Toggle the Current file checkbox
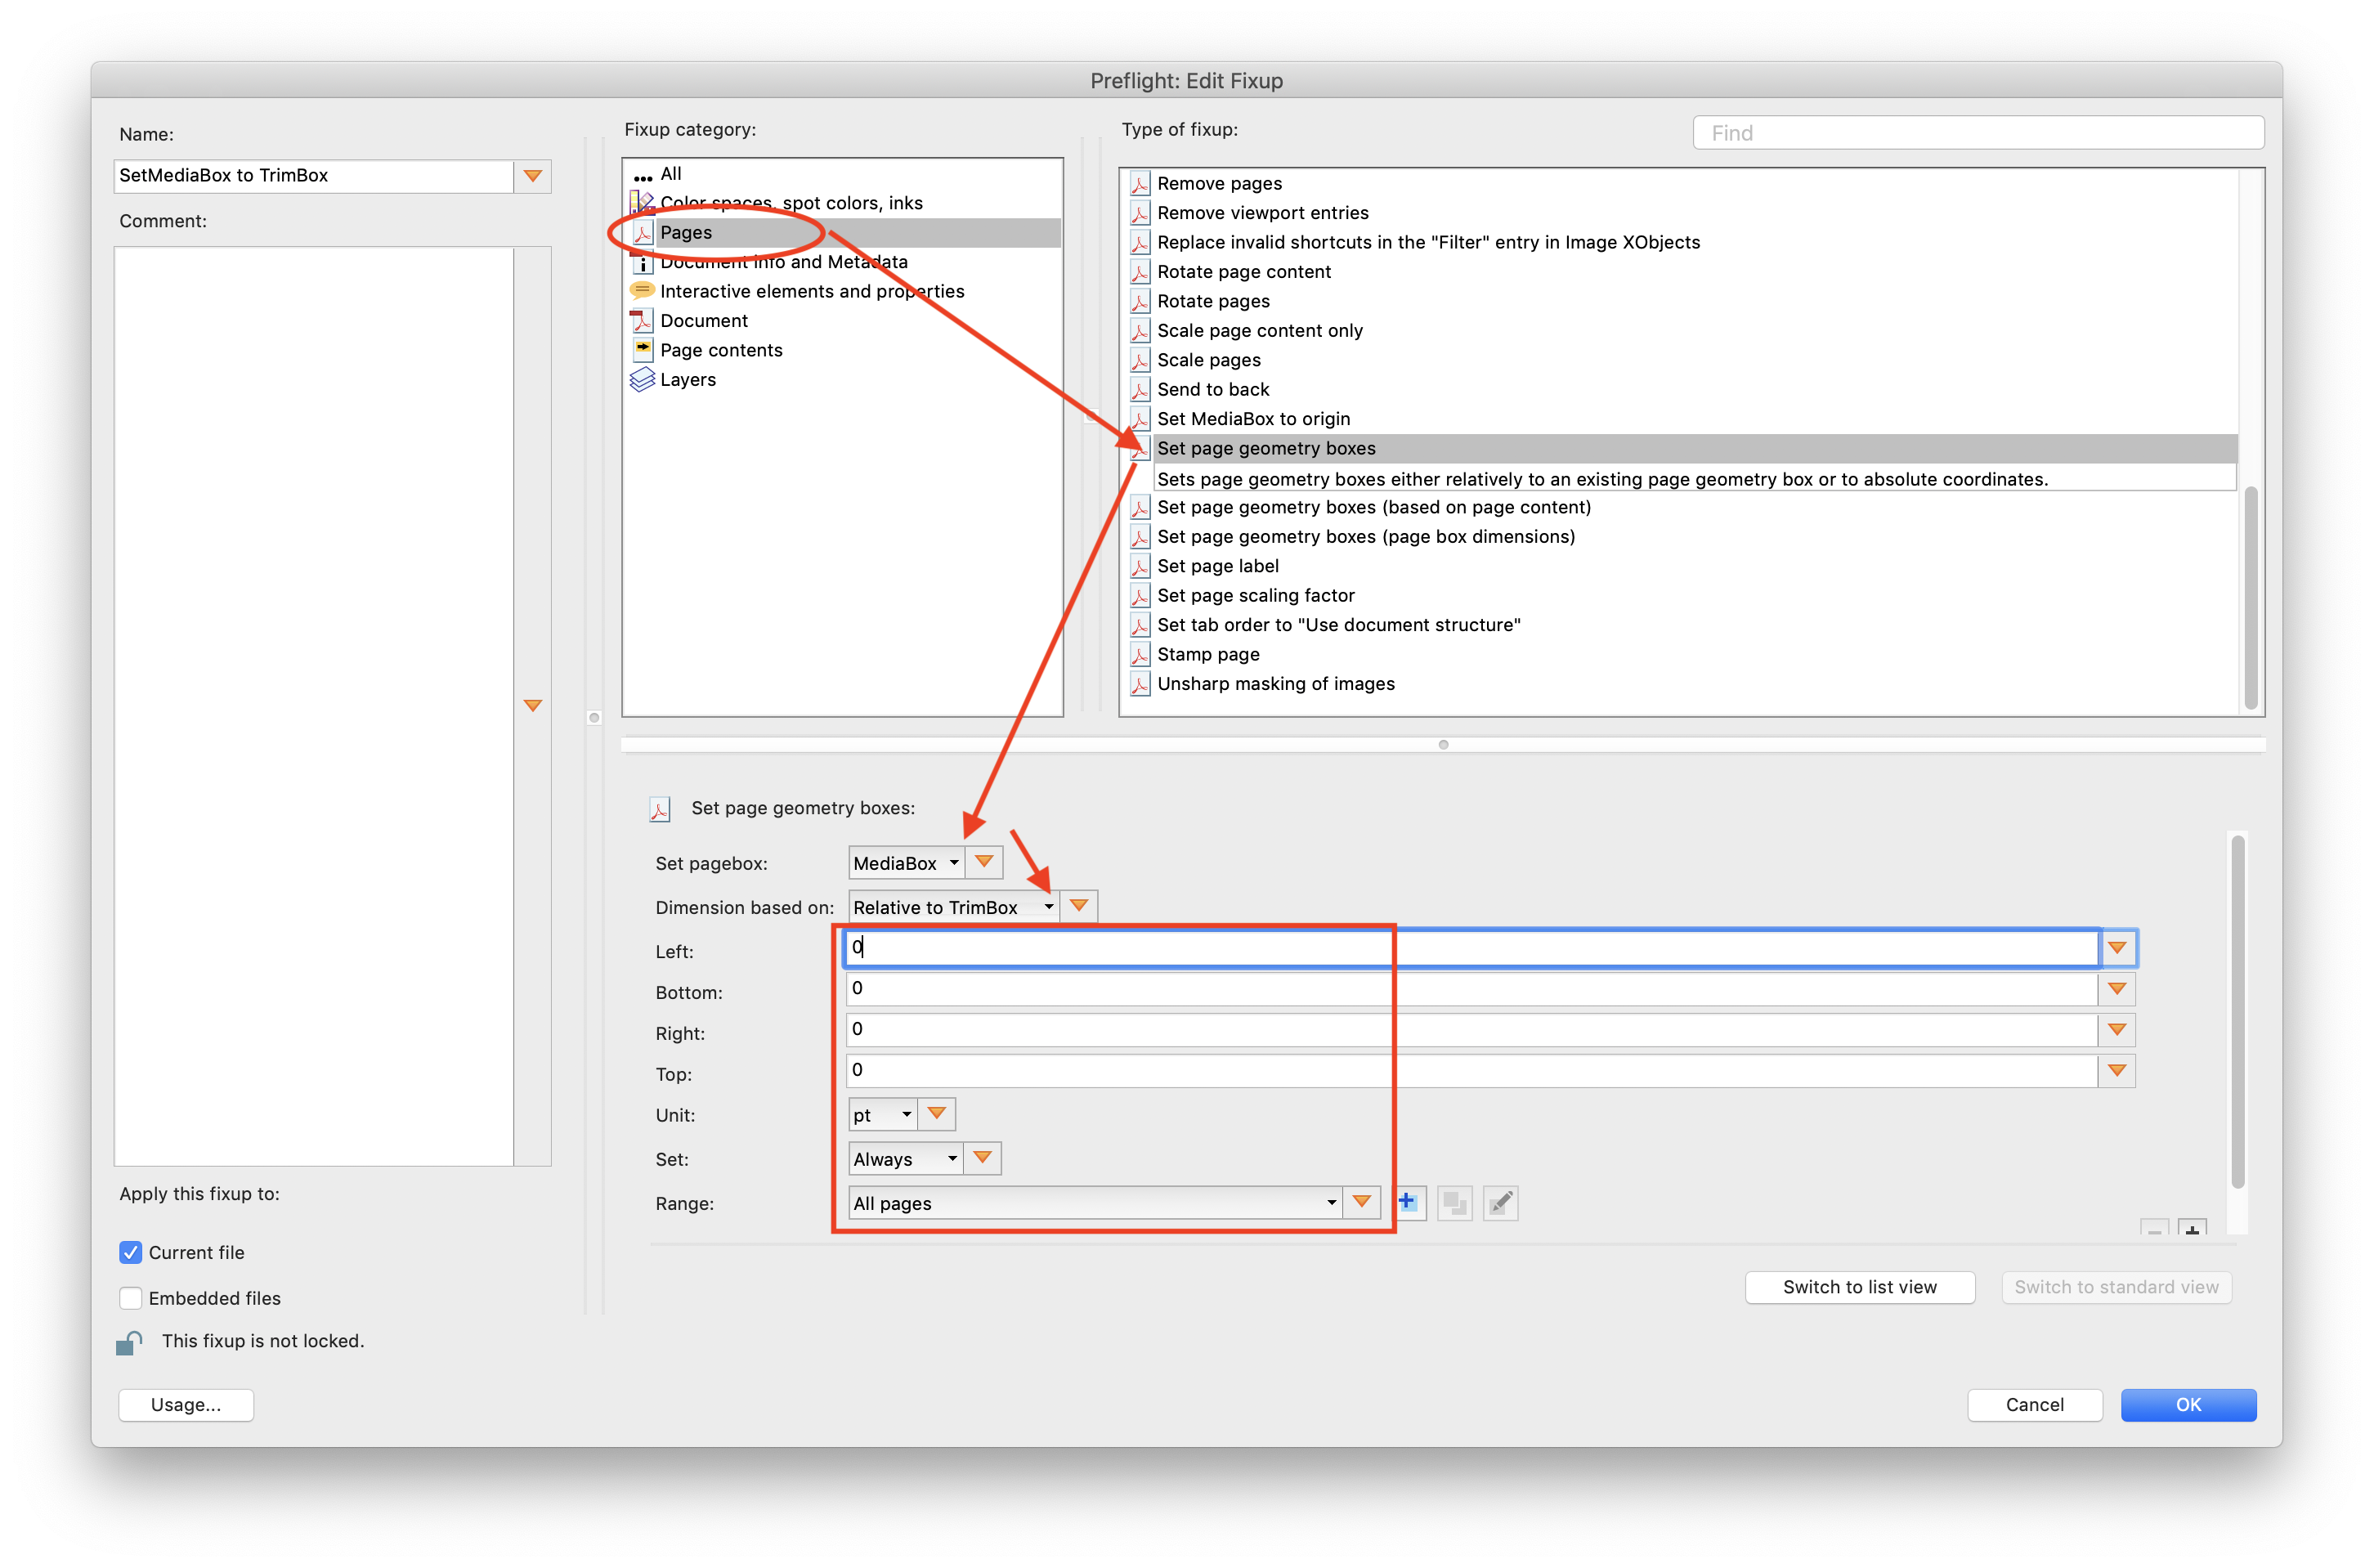The height and width of the screenshot is (1568, 2374). (x=137, y=1253)
